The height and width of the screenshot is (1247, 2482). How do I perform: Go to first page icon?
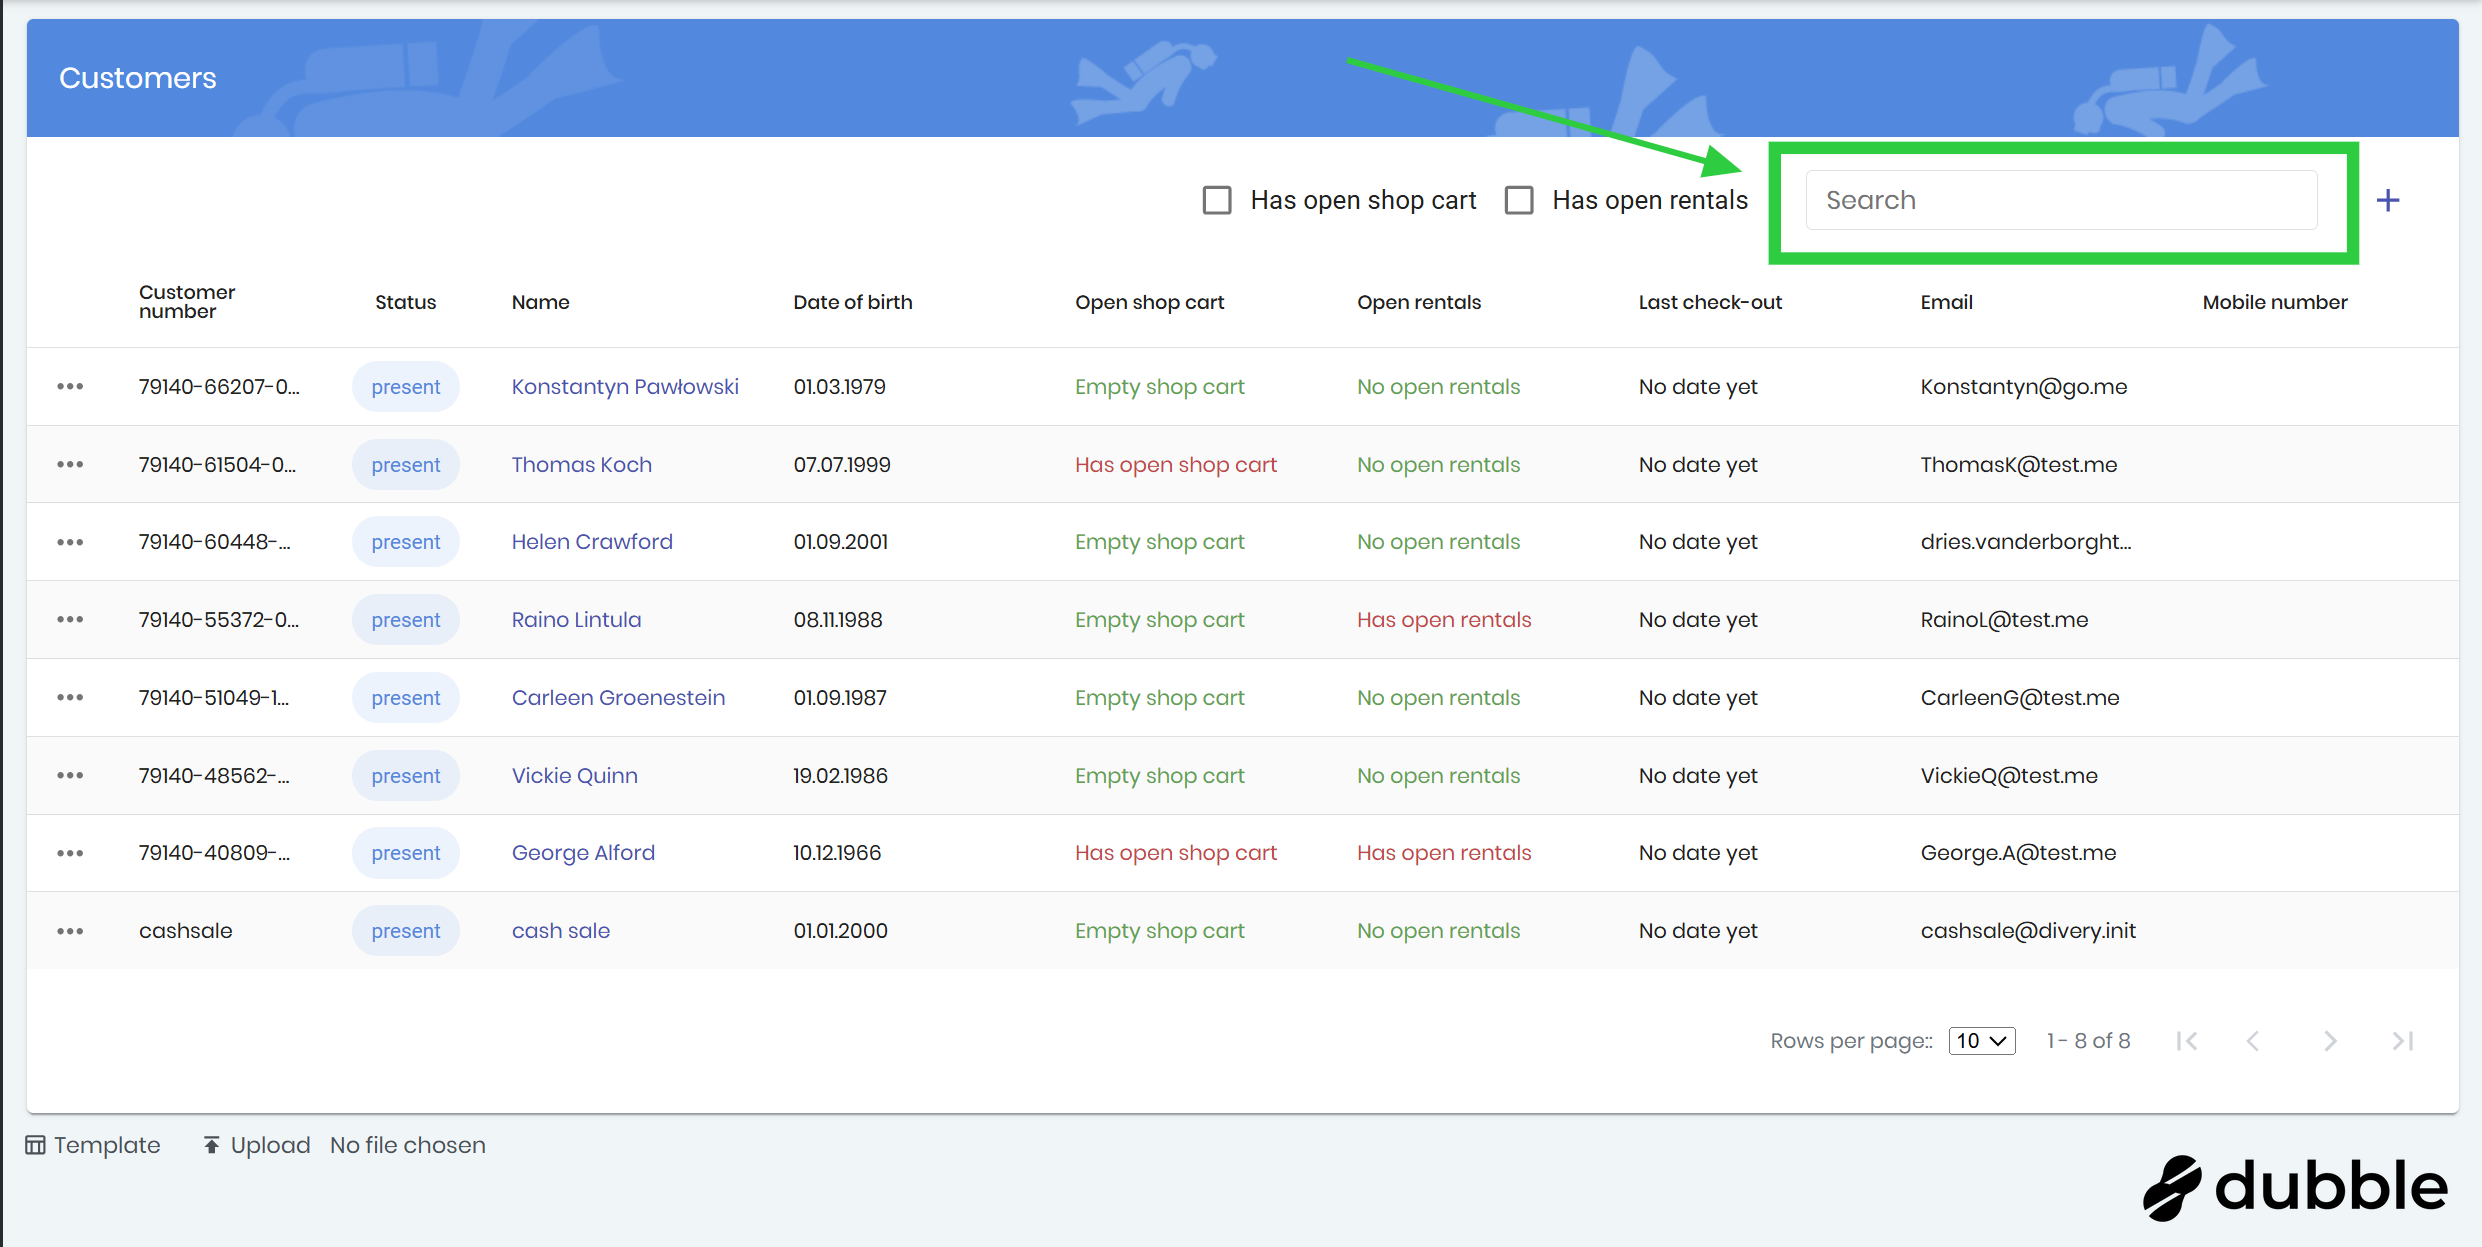pyautogui.click(x=2186, y=1041)
